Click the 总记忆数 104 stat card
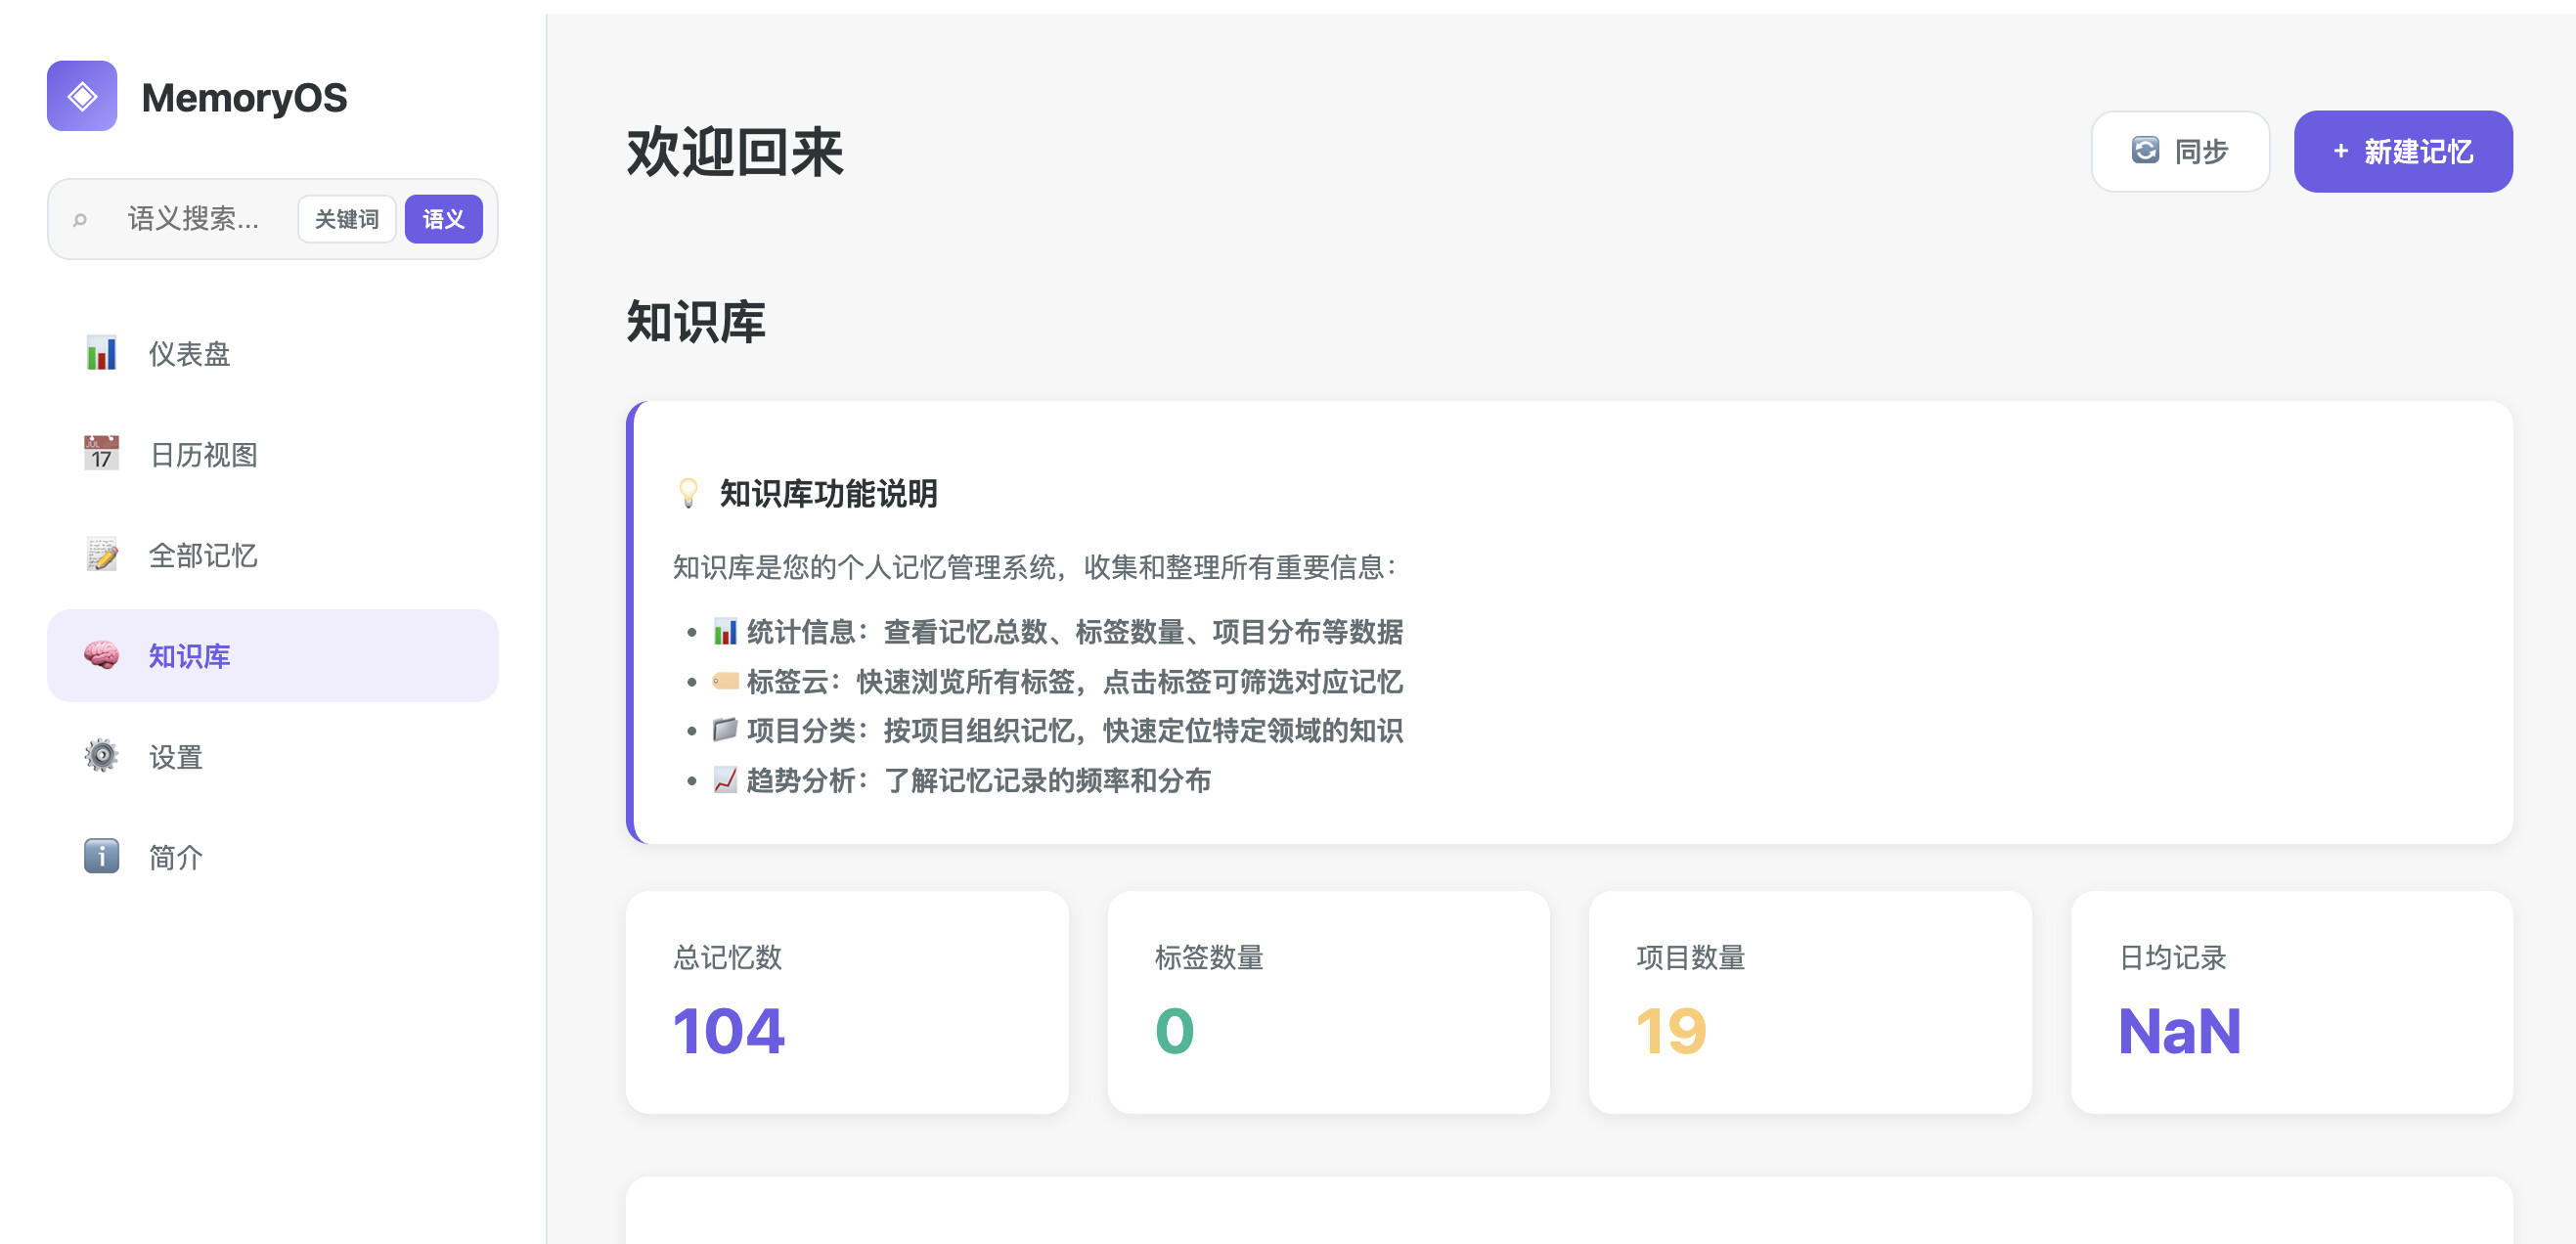Image resolution: width=2576 pixels, height=1244 pixels. tap(846, 1002)
